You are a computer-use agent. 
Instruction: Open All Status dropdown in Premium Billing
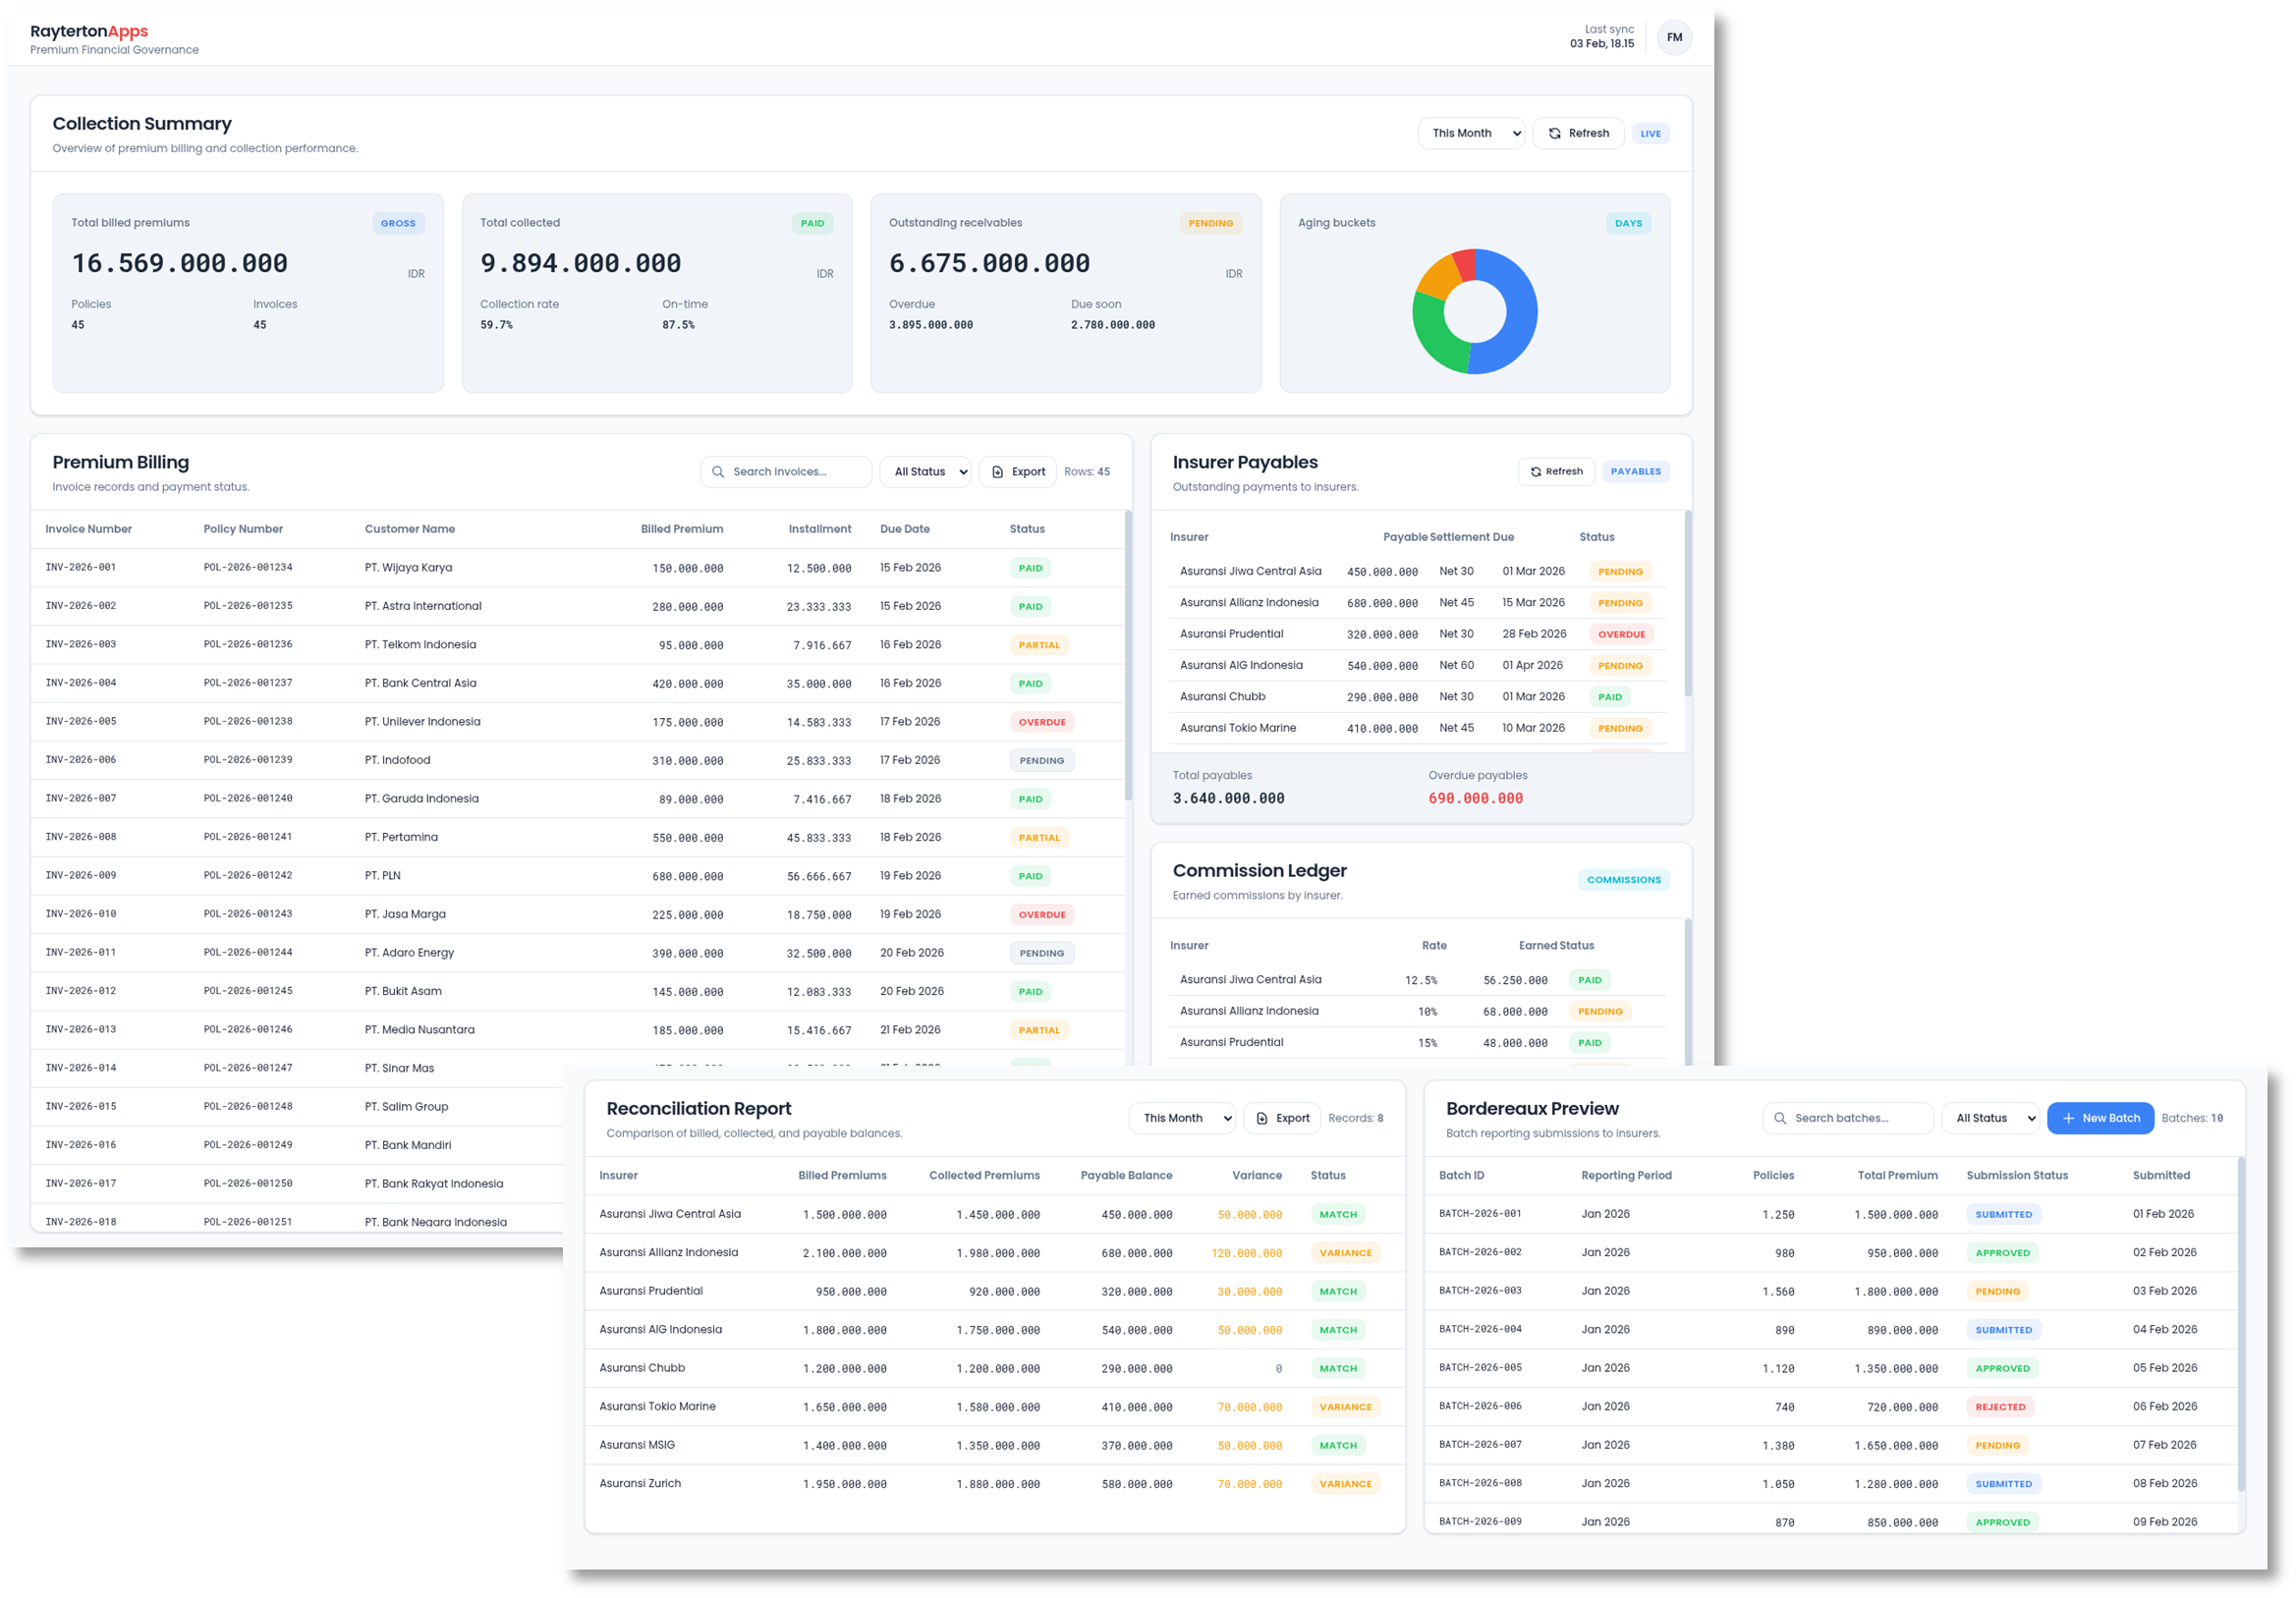(924, 471)
